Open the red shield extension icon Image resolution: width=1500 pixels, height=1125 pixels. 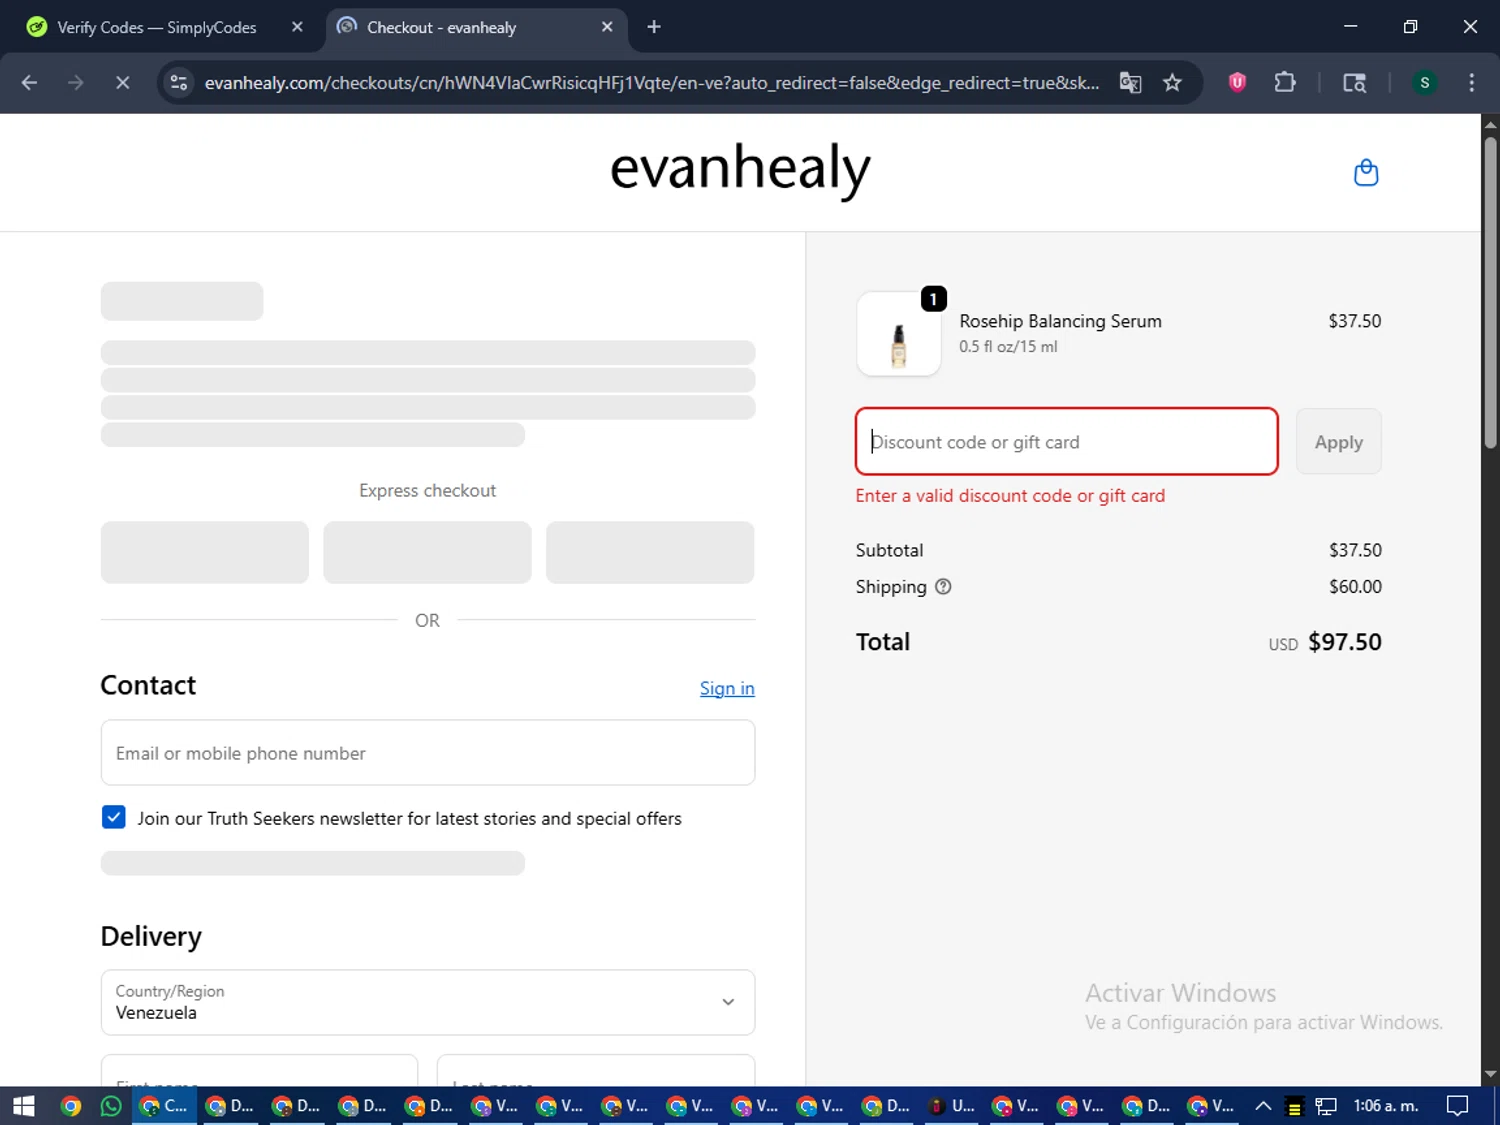click(1237, 83)
